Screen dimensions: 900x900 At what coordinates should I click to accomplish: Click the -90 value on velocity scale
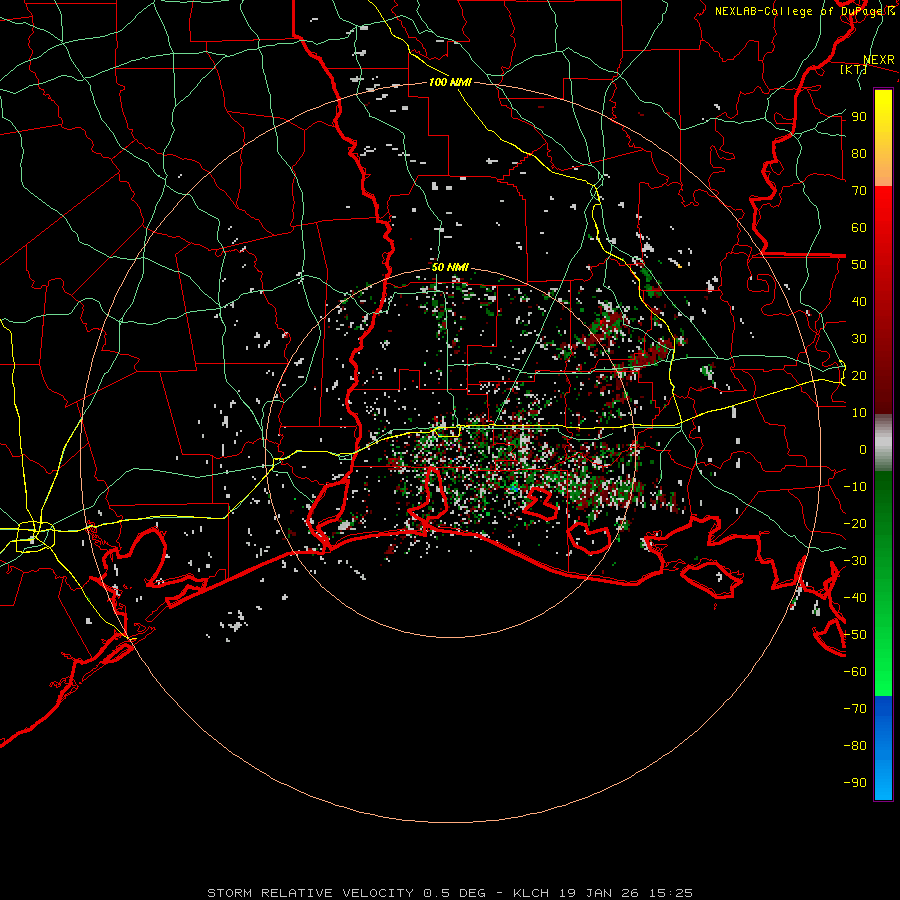click(855, 783)
